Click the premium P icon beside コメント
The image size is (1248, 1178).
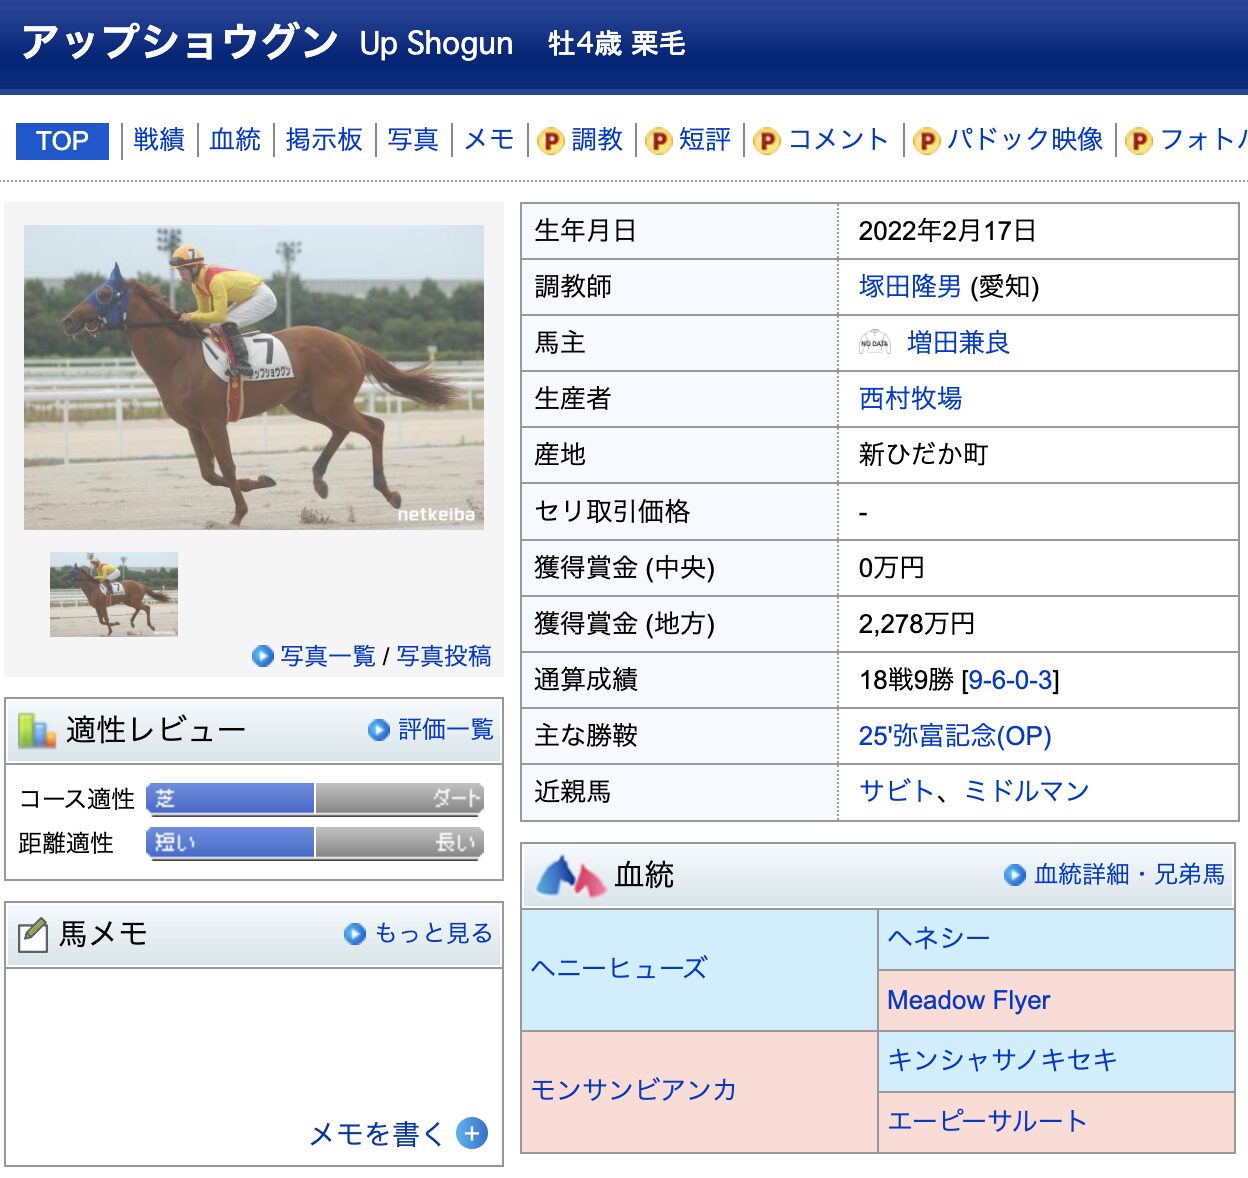(x=767, y=141)
